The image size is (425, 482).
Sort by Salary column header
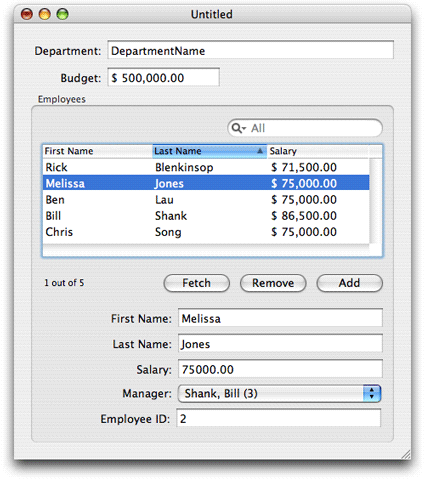tap(318, 151)
